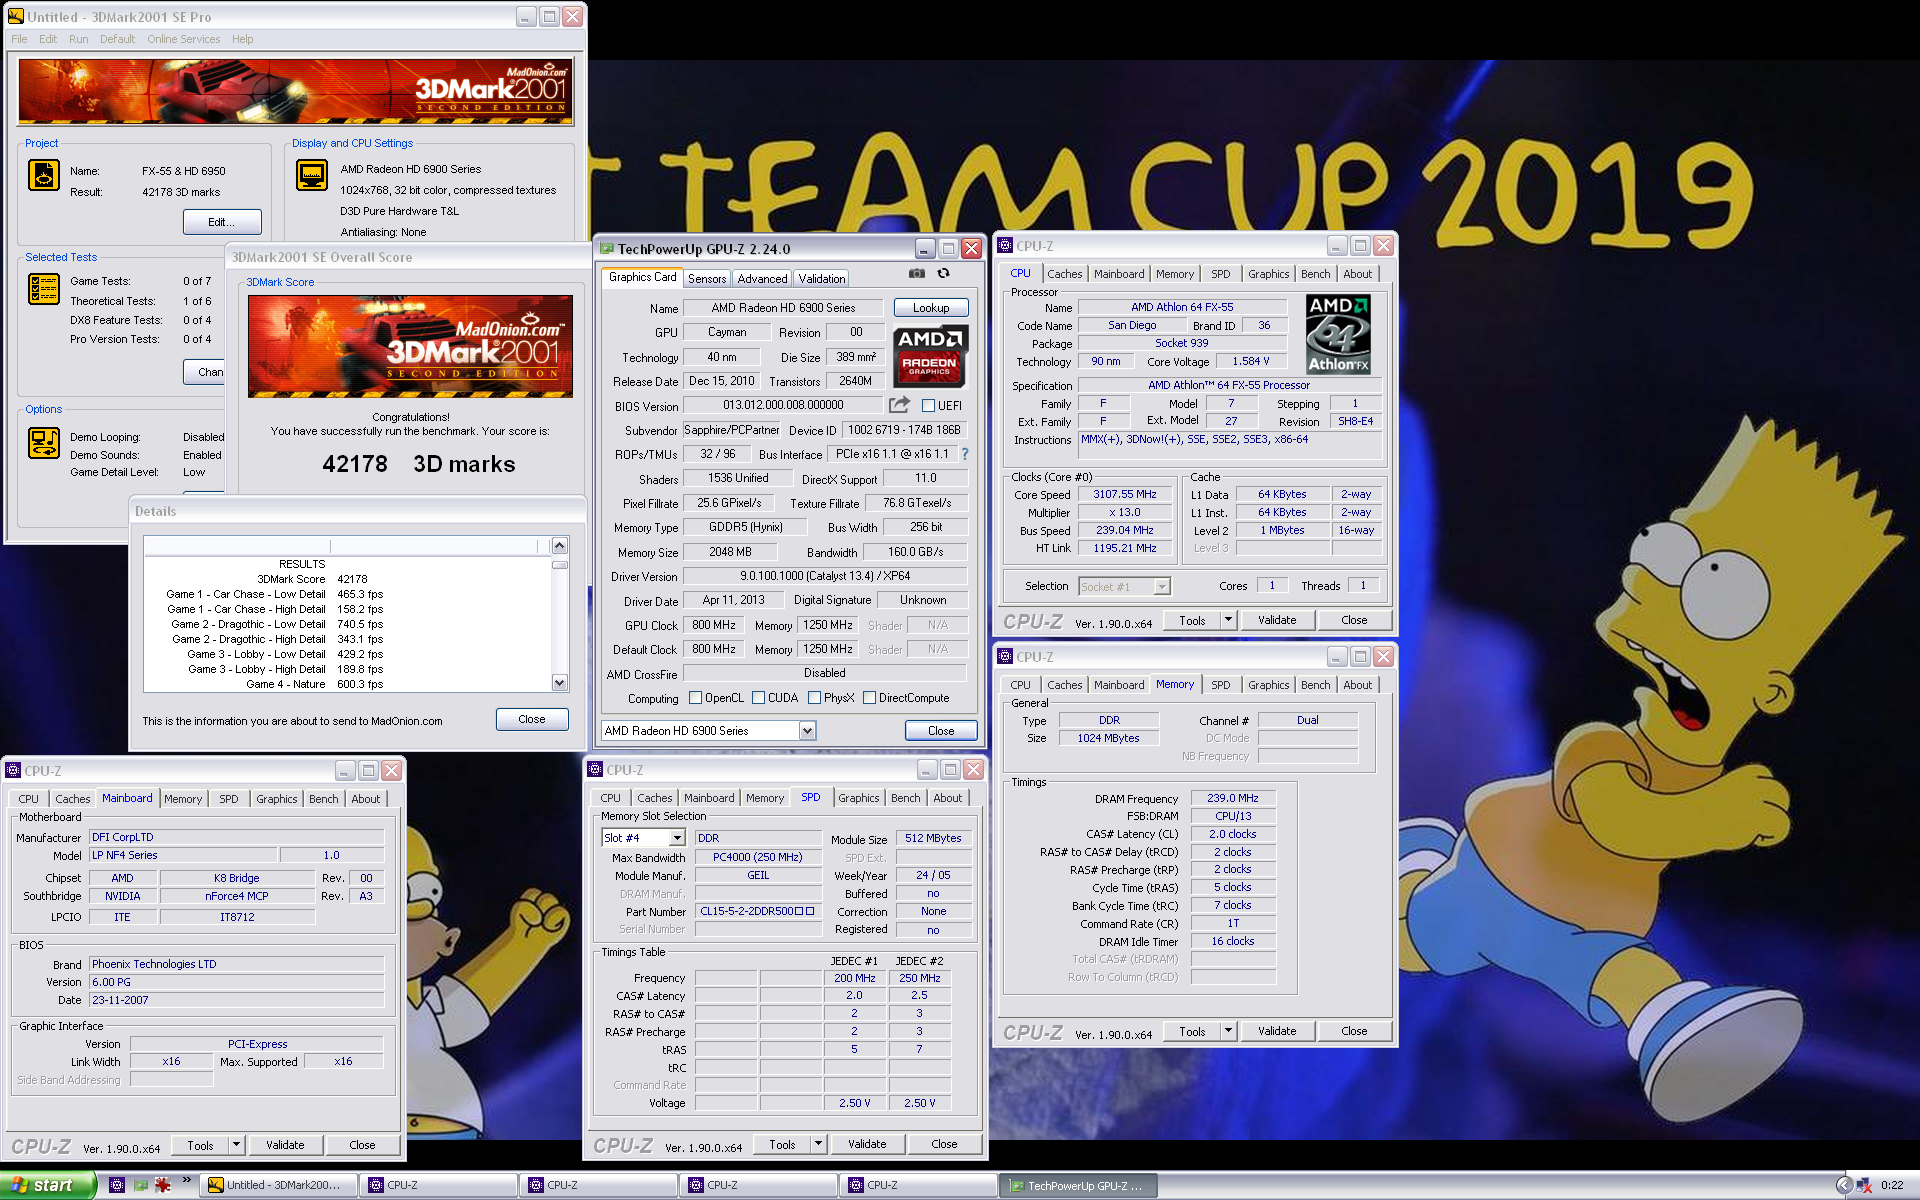Expand Tools arrow in CPU-Z SPD window
The width and height of the screenshot is (1920, 1200).
tap(818, 1144)
